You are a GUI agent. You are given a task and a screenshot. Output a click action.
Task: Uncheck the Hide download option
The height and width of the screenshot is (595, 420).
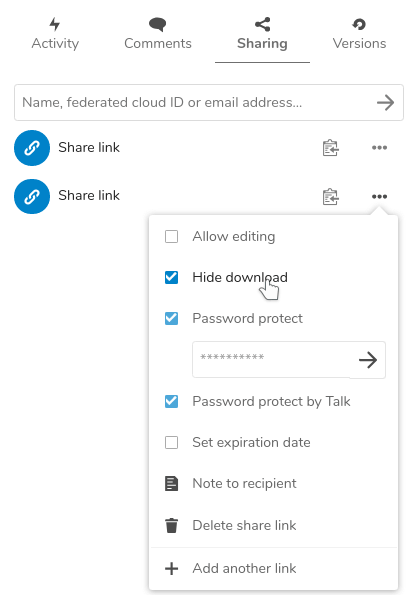(x=171, y=277)
